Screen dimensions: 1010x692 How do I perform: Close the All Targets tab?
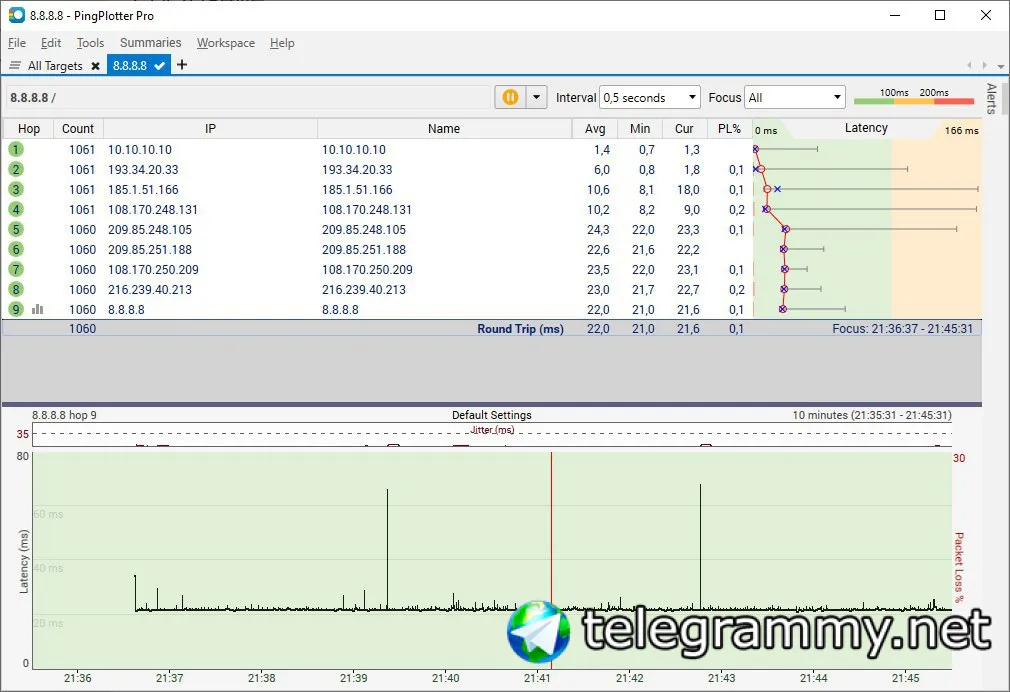point(95,66)
